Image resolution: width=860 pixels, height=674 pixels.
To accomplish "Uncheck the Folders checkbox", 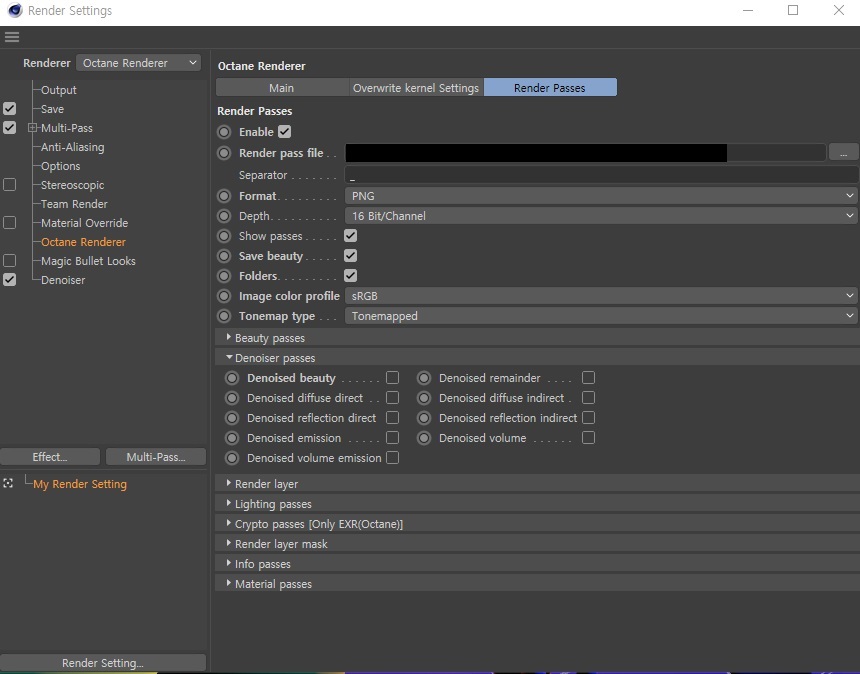I will [350, 276].
